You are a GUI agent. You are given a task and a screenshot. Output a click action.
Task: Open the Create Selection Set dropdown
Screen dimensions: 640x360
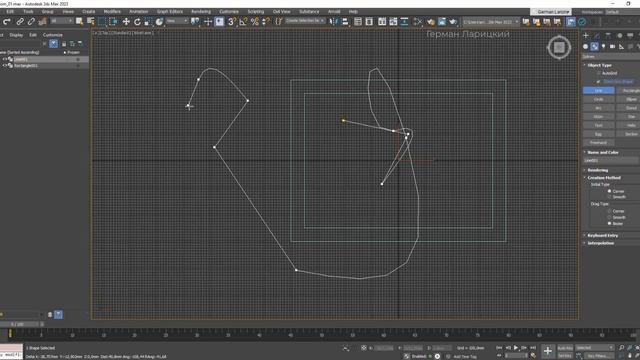304,21
